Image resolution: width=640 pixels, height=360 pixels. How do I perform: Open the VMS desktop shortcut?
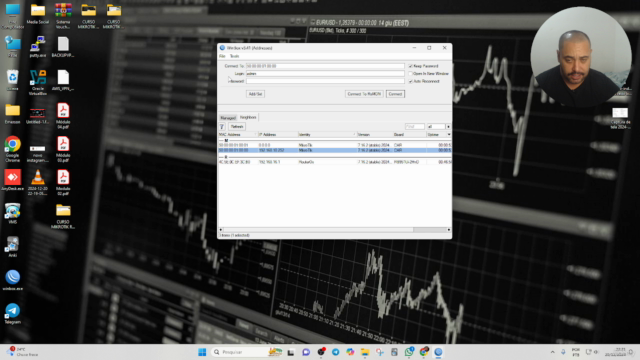coord(13,213)
